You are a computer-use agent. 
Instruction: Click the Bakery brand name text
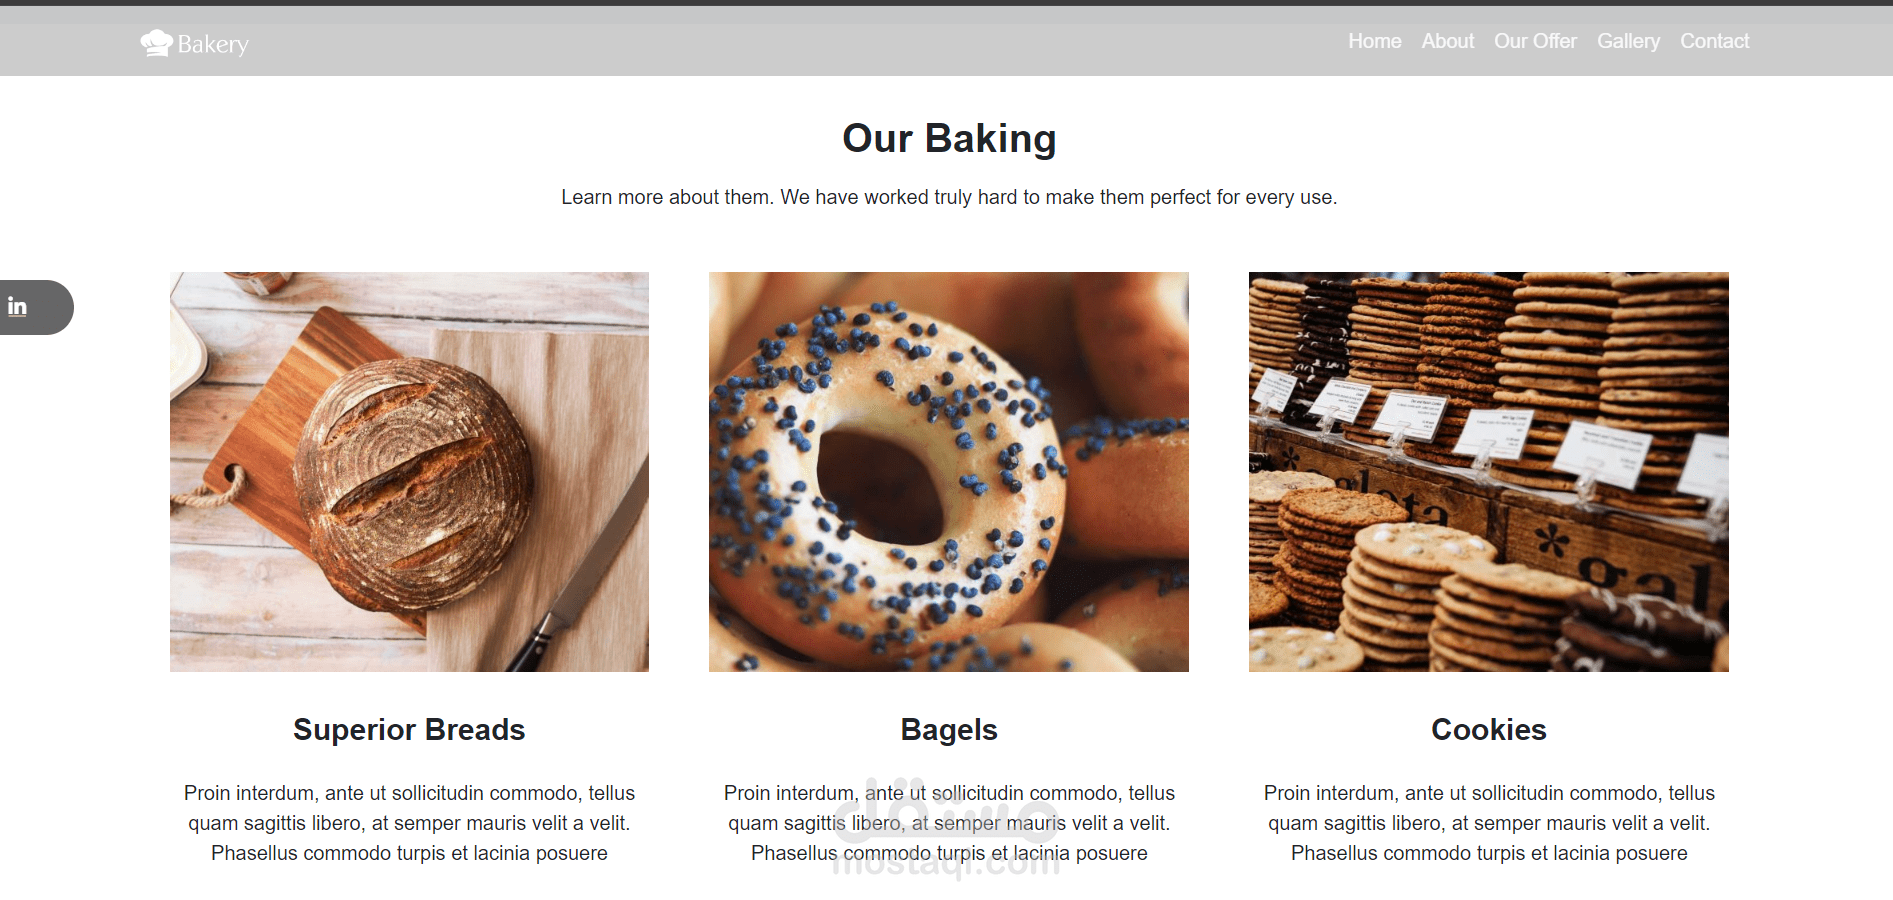[213, 44]
